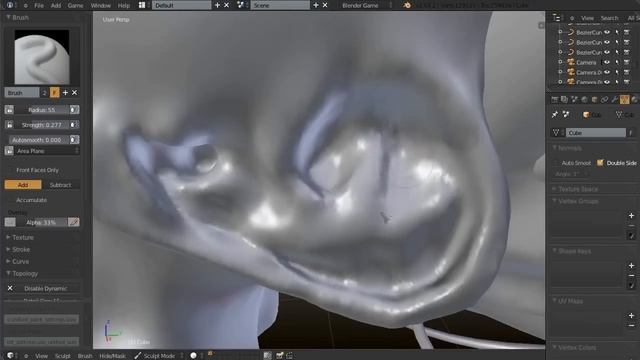Image resolution: width=640 pixels, height=360 pixels.
Task: Toggle the unified strength lock icon
Action: tap(9, 124)
